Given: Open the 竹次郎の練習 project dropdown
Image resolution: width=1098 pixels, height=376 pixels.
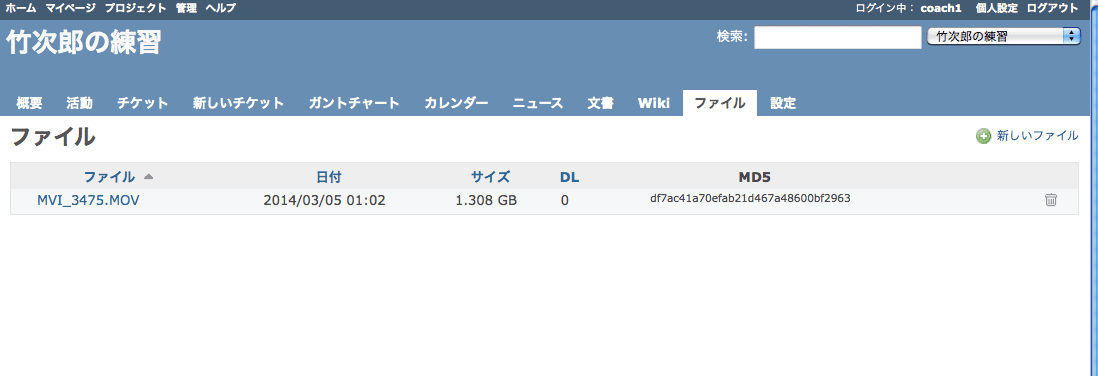Looking at the screenshot, I should [1004, 37].
